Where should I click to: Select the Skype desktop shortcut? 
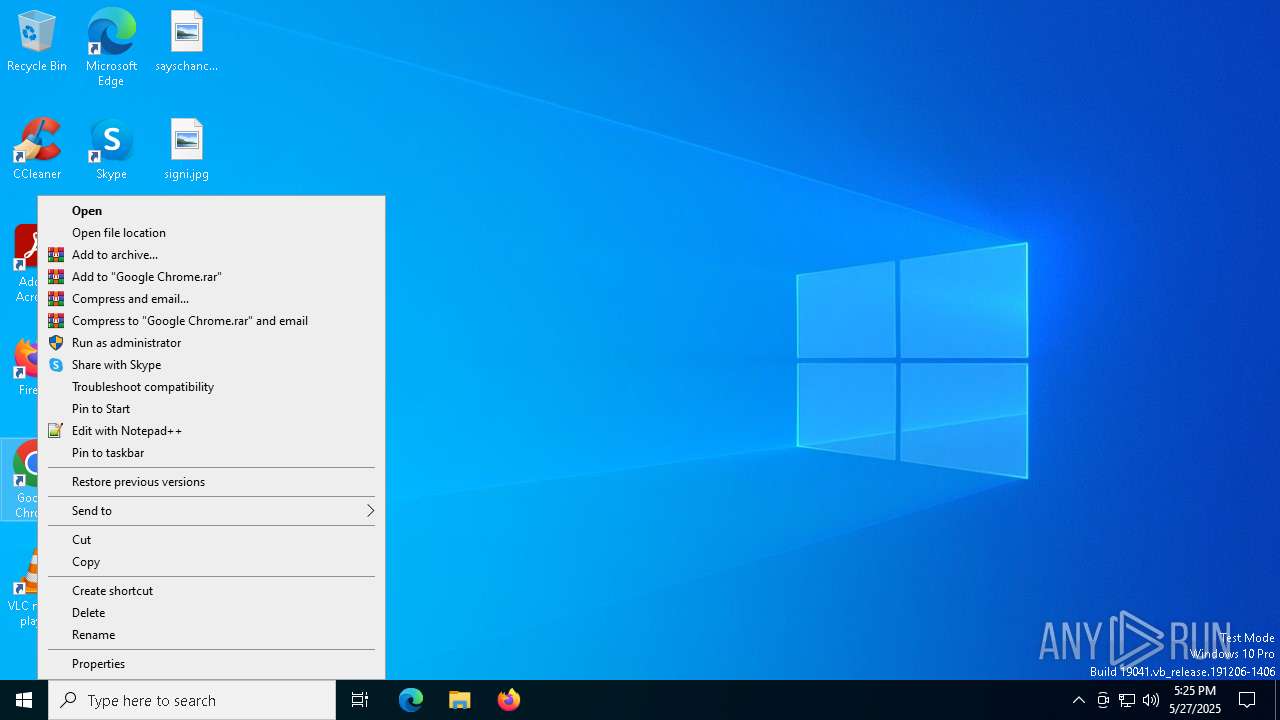tap(111, 149)
